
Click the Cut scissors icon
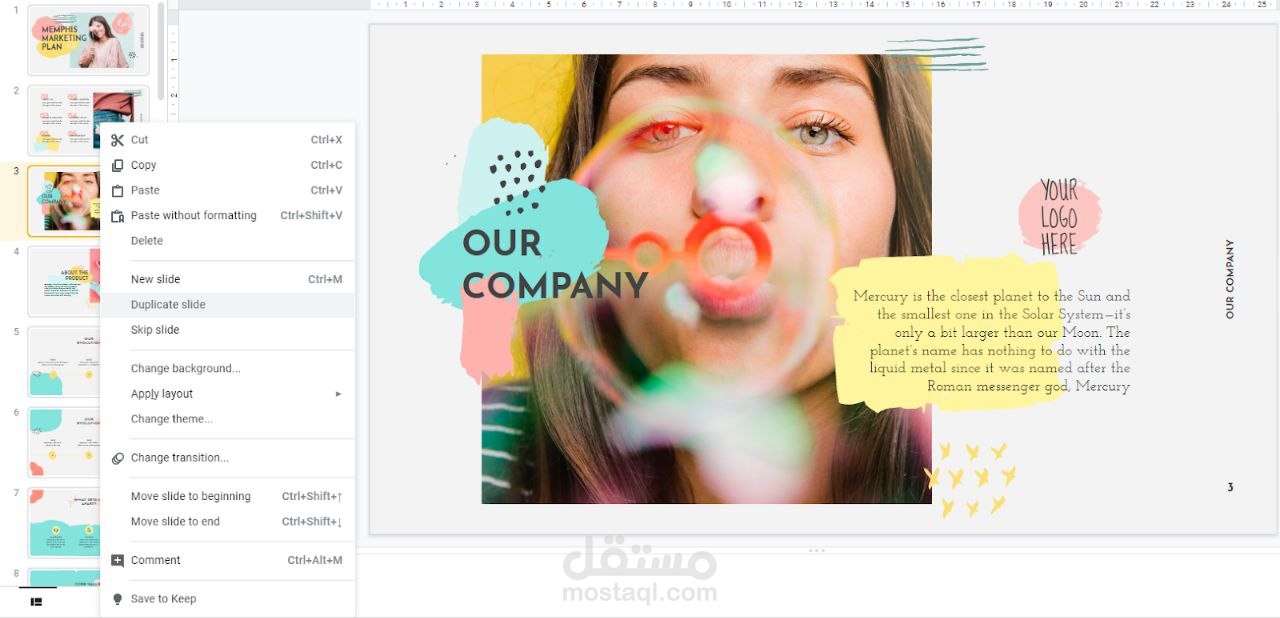click(117, 140)
